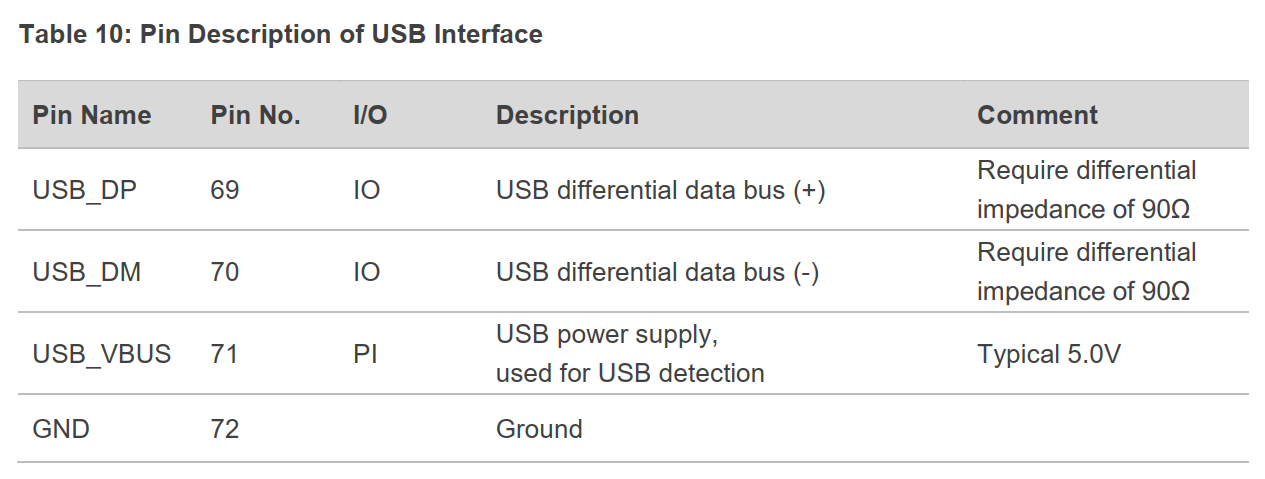The width and height of the screenshot is (1265, 479).
Task: Click the PI value in I/O column
Action: pos(365,354)
